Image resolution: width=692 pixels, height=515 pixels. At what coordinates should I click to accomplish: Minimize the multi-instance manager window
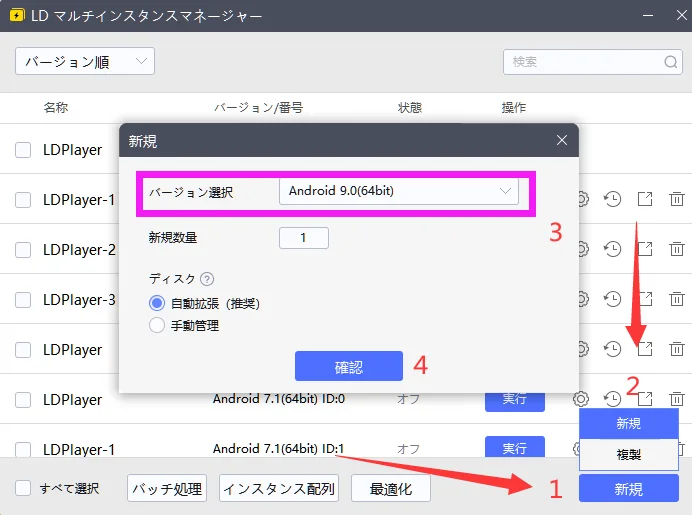(x=648, y=15)
